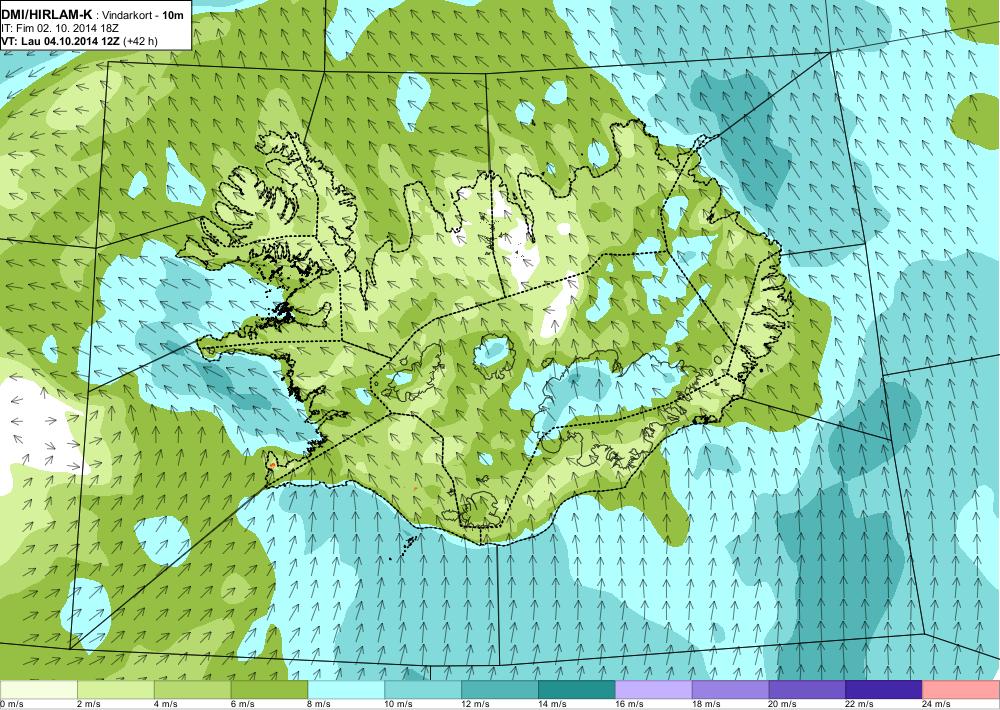Click the "2 m/s" legend label
The height and width of the screenshot is (710, 1000).
coord(89,704)
